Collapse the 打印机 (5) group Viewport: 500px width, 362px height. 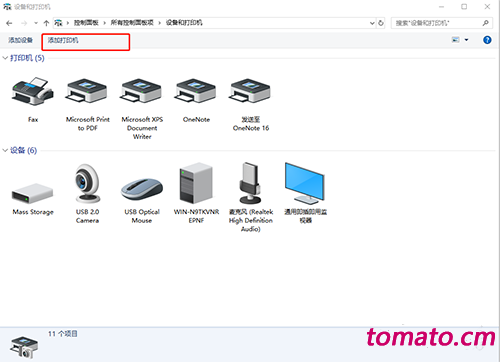[x=5, y=58]
